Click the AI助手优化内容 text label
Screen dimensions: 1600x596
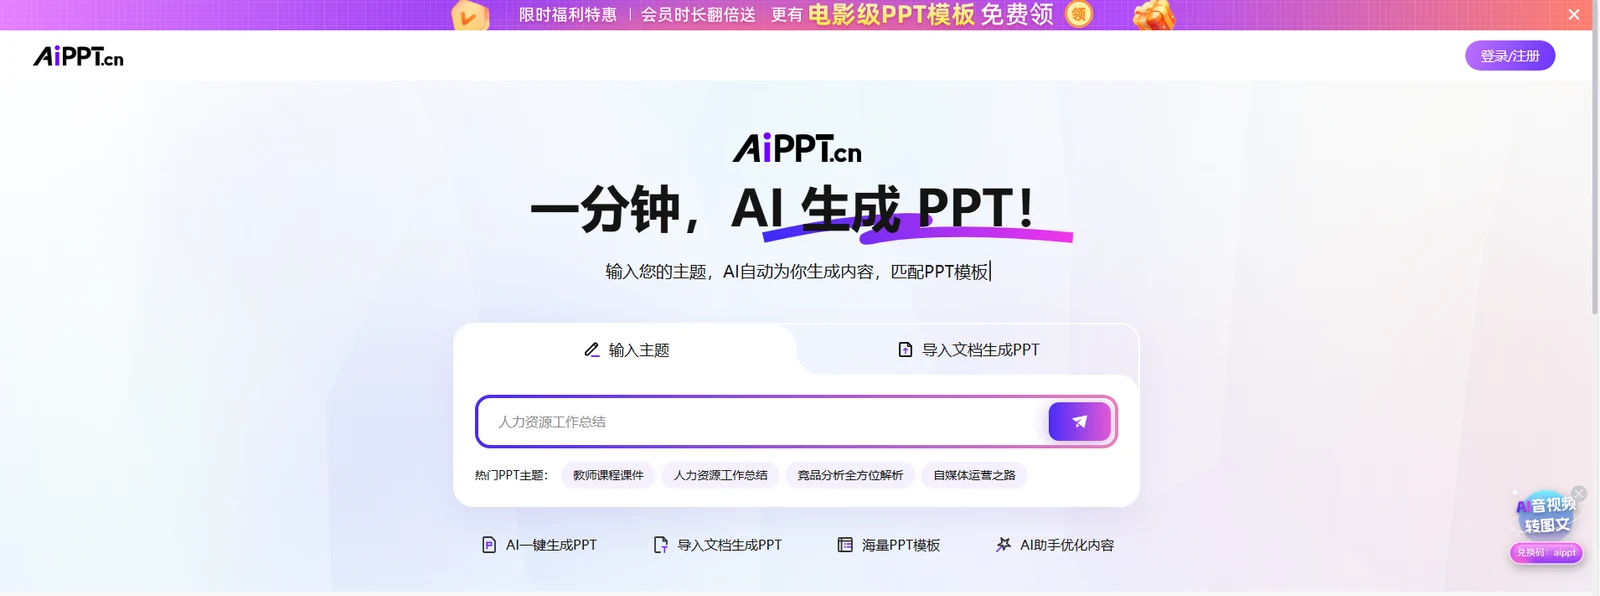tap(1067, 545)
